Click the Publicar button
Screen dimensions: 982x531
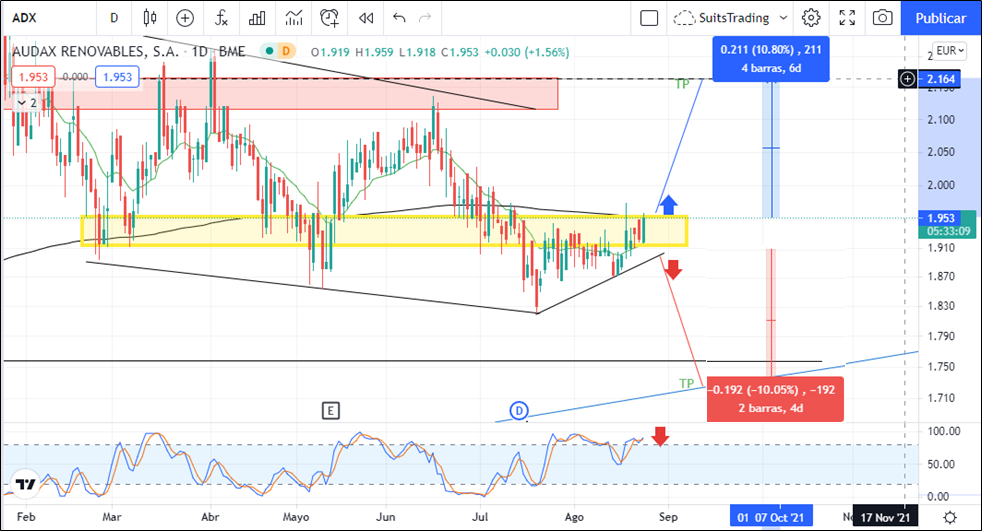pyautogui.click(x=940, y=18)
